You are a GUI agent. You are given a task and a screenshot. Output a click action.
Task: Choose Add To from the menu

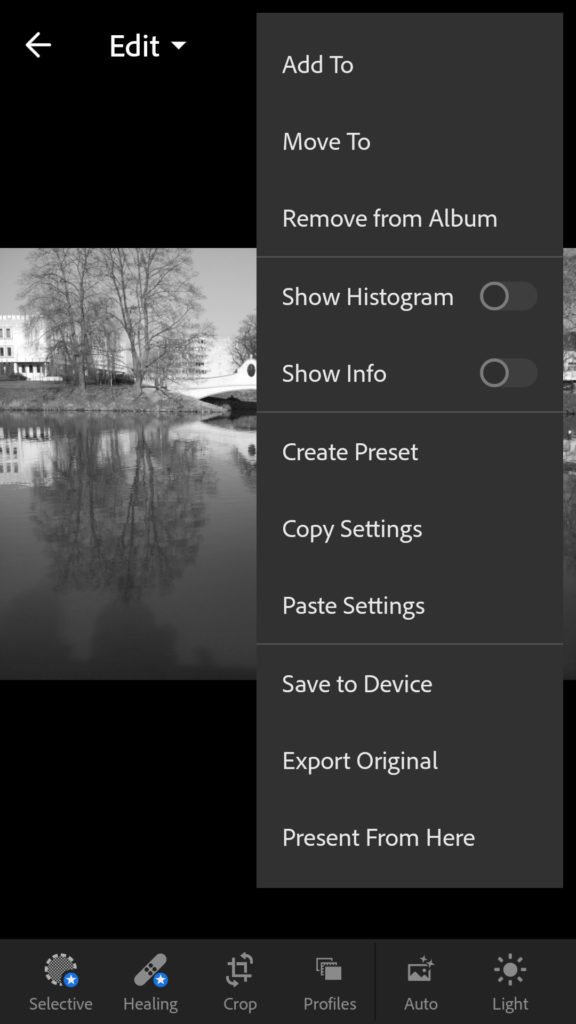(x=409, y=65)
